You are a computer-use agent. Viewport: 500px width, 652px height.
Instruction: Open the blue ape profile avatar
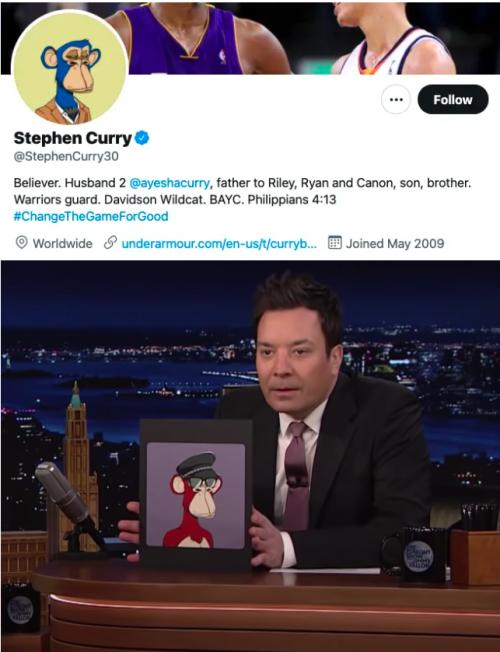(x=69, y=67)
